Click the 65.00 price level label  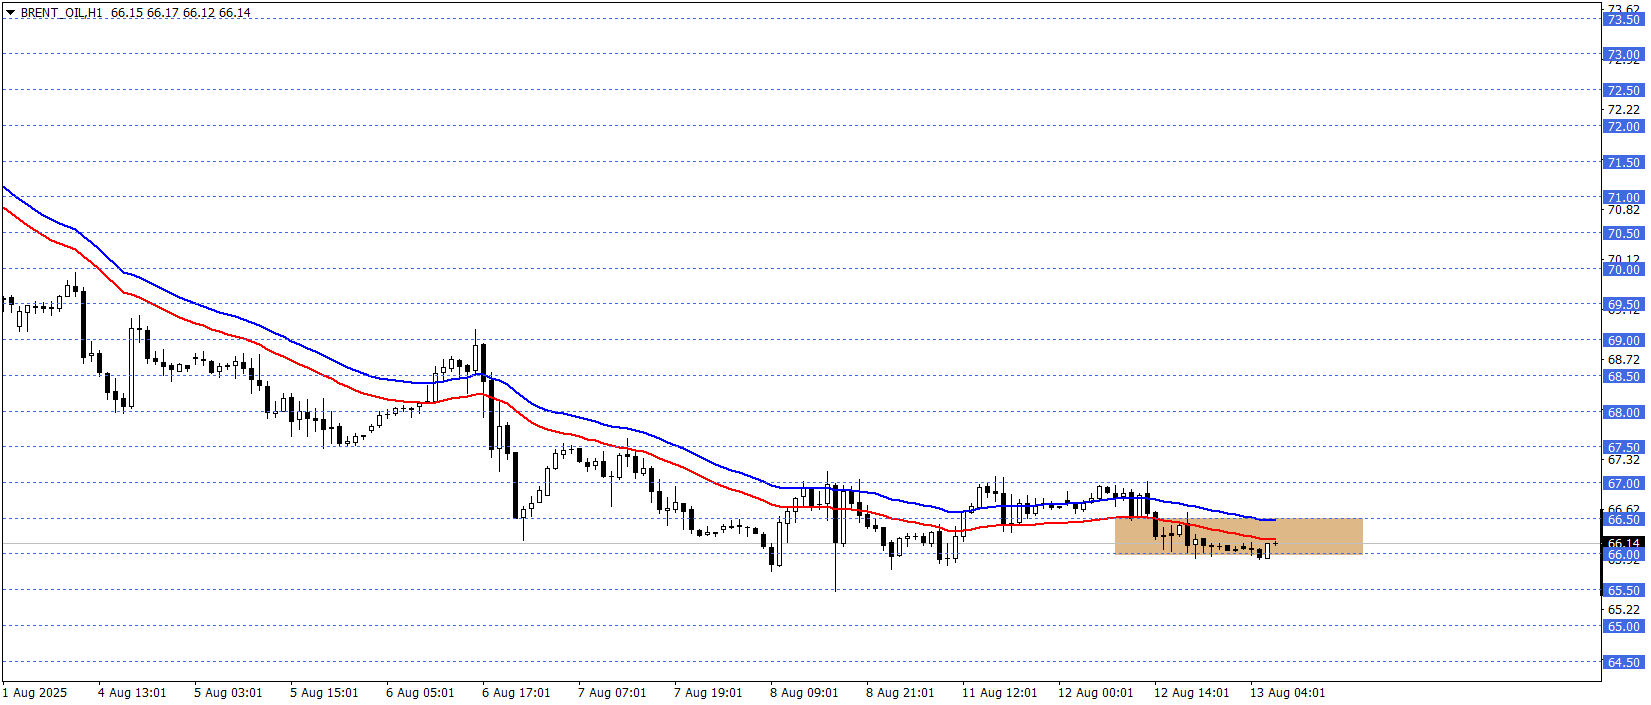(x=1623, y=626)
